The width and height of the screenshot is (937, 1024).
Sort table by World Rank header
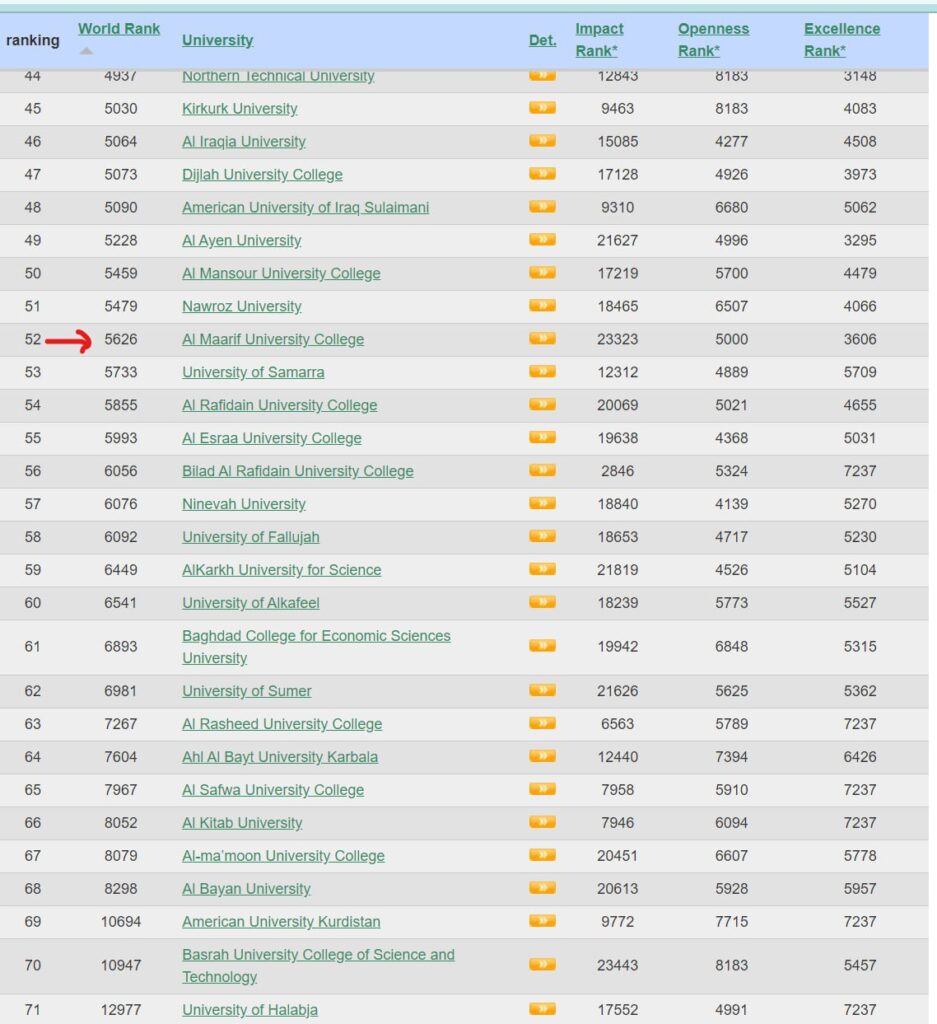tap(119, 29)
